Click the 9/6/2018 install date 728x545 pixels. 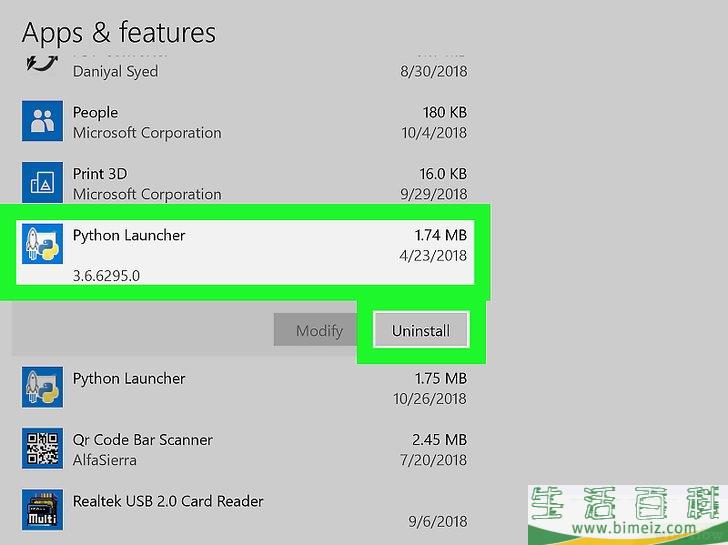click(x=438, y=521)
